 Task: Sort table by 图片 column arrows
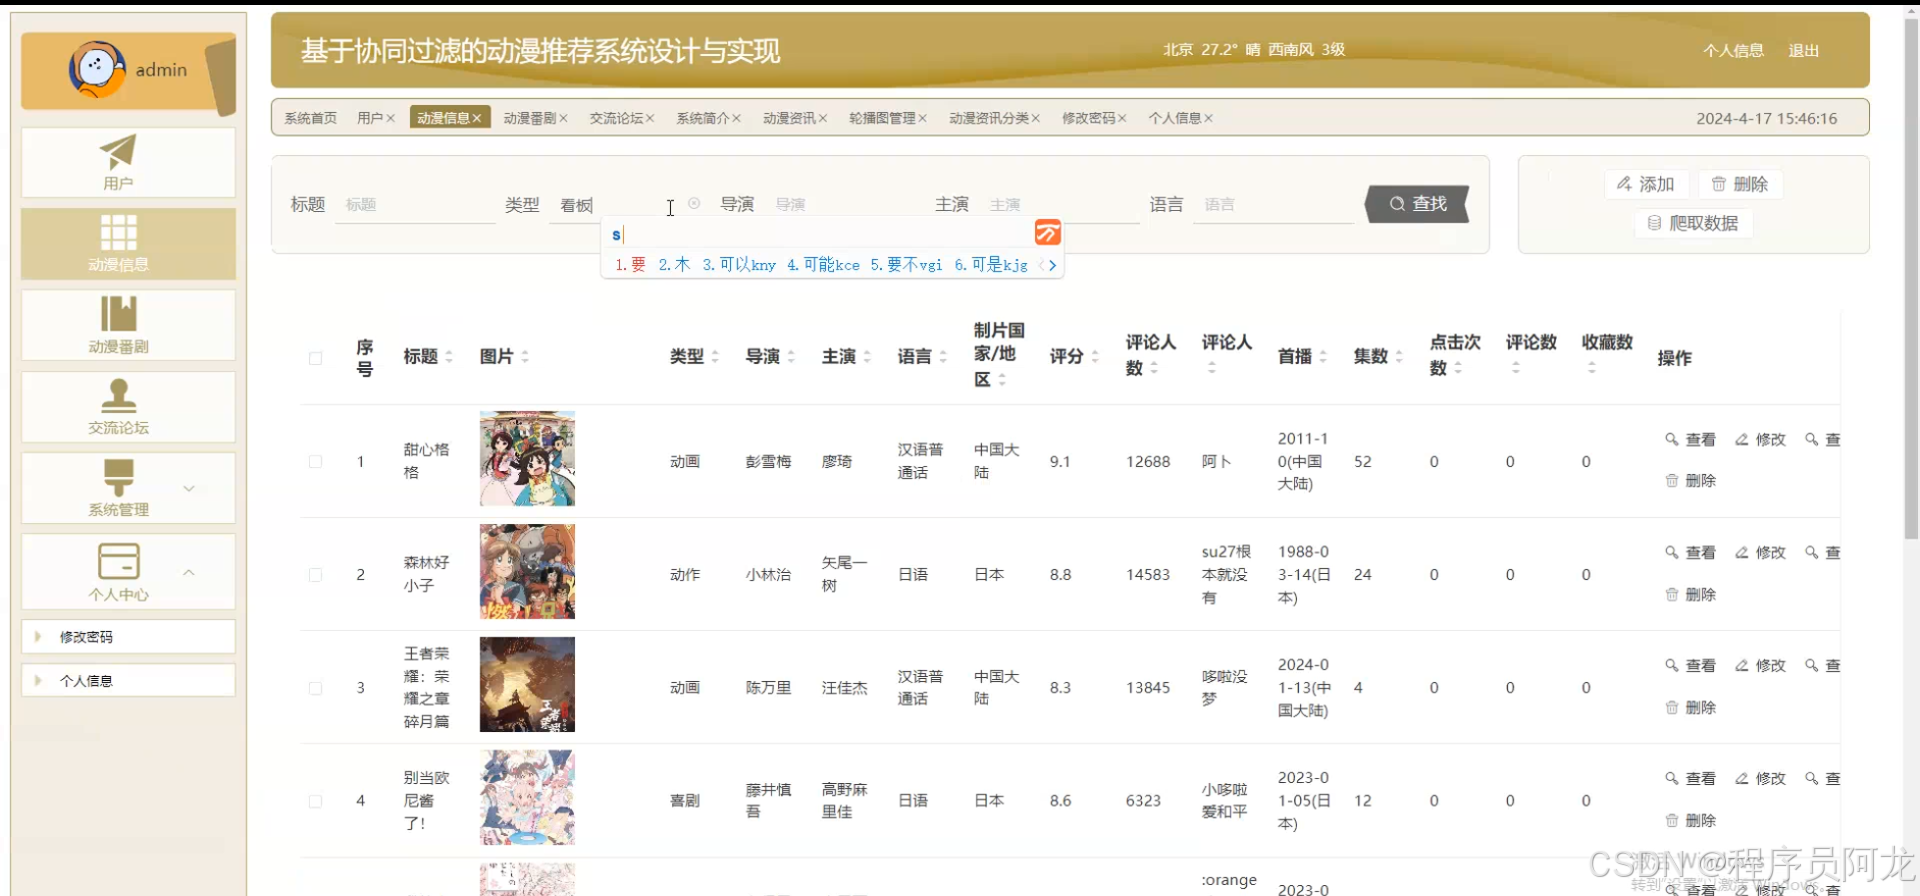525,356
